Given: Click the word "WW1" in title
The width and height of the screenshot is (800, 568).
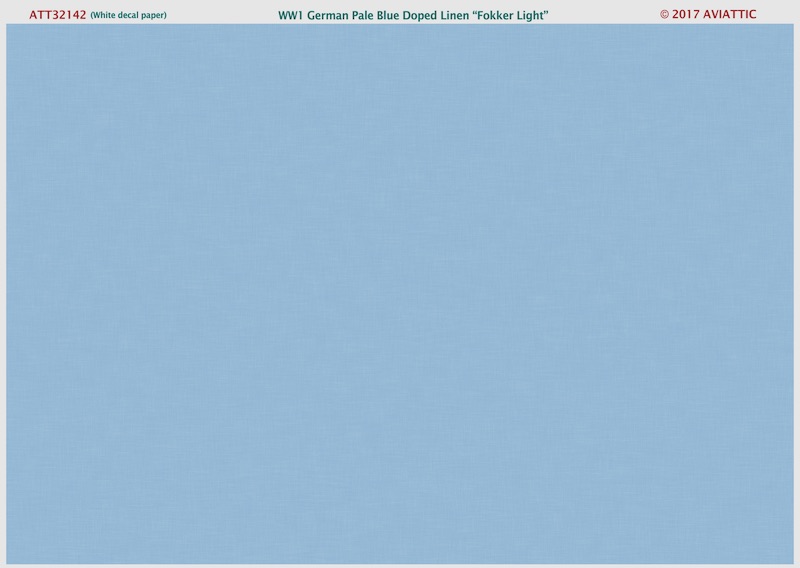Looking at the screenshot, I should click(289, 13).
